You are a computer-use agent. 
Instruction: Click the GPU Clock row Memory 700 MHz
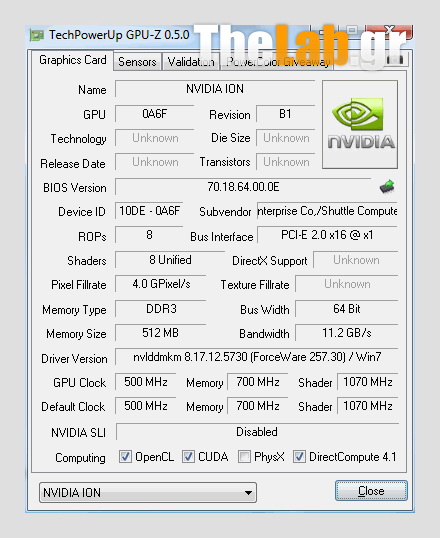[x=257, y=382]
